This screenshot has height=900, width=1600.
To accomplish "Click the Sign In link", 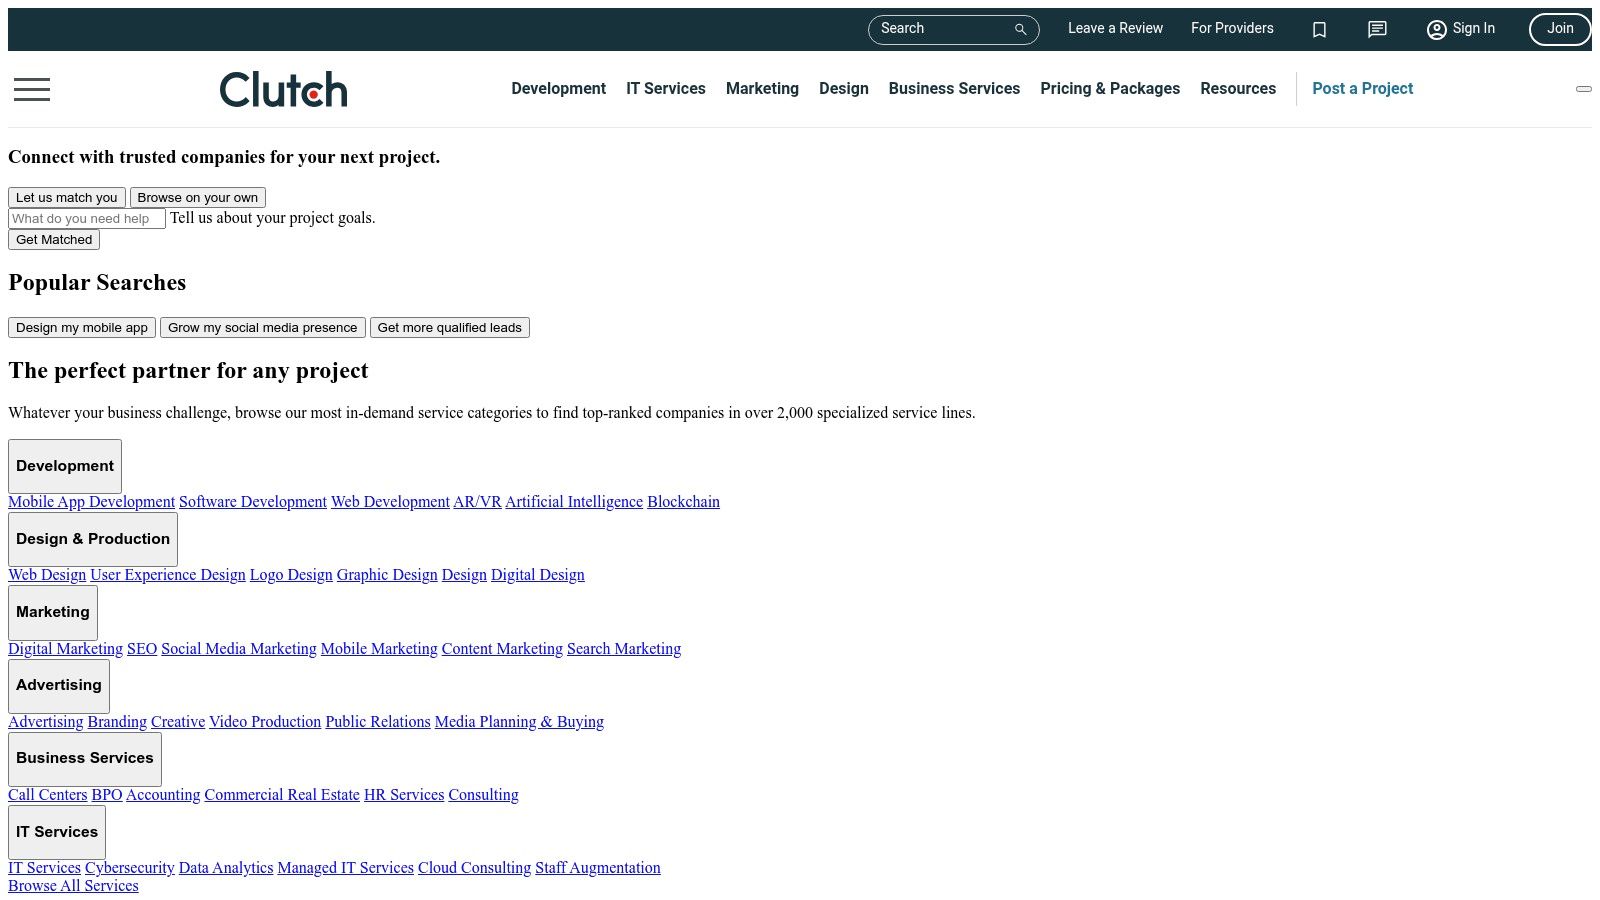I will (1473, 28).
